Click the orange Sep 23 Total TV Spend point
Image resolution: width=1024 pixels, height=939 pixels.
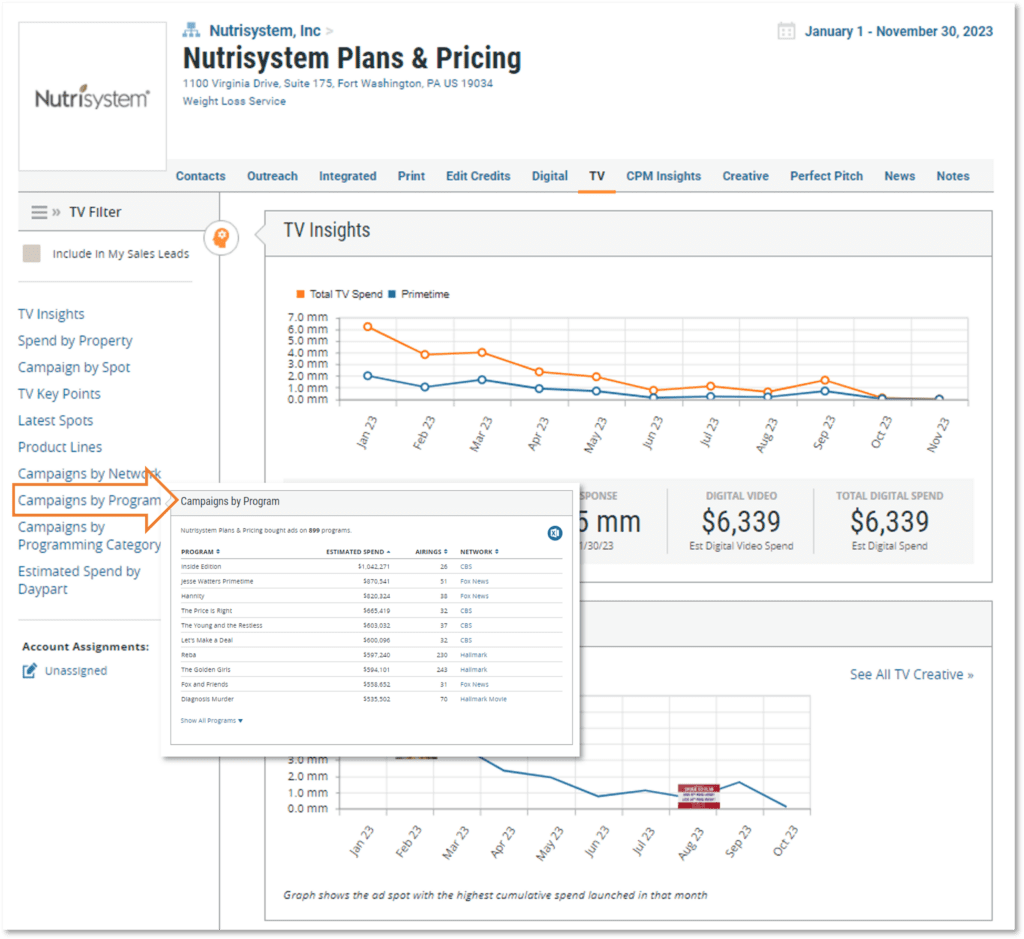pyautogui.click(x=825, y=380)
